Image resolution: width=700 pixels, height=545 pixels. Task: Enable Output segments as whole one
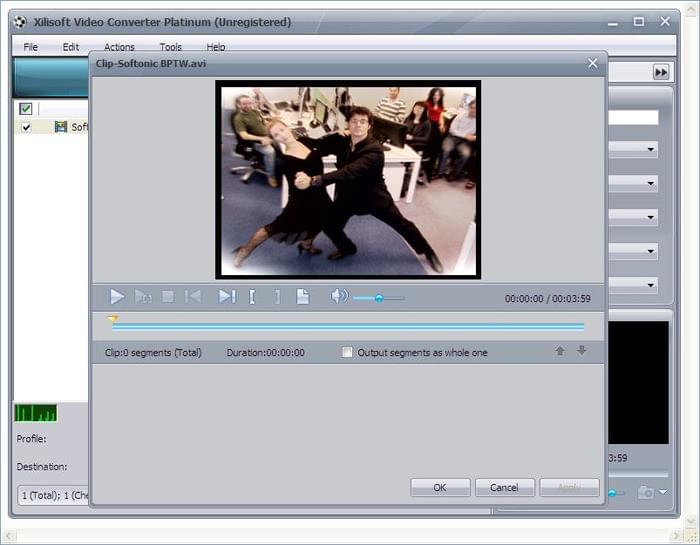[x=347, y=353]
